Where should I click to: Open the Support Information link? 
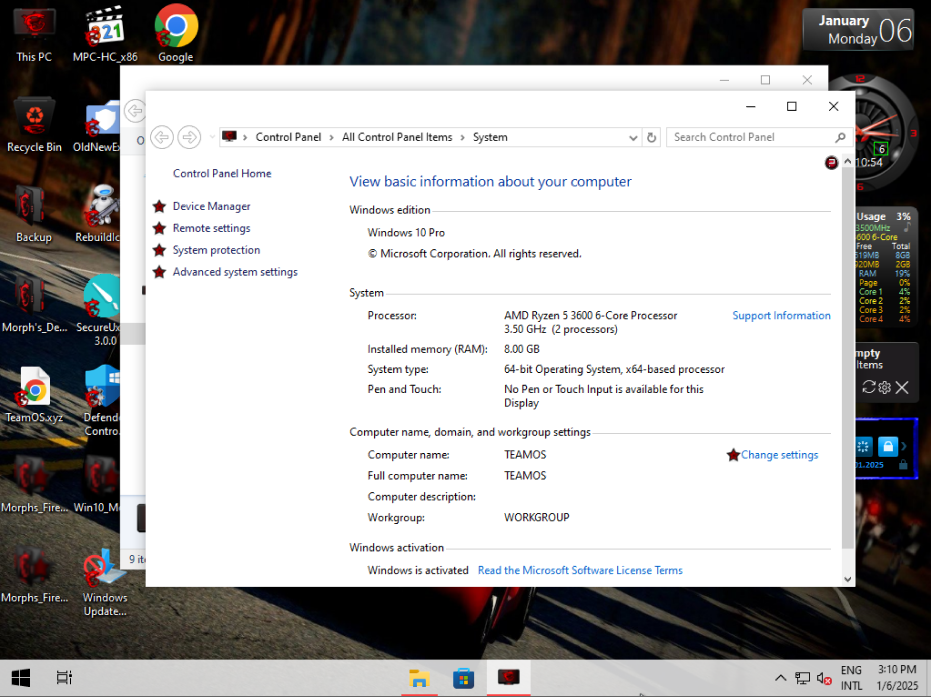click(781, 315)
